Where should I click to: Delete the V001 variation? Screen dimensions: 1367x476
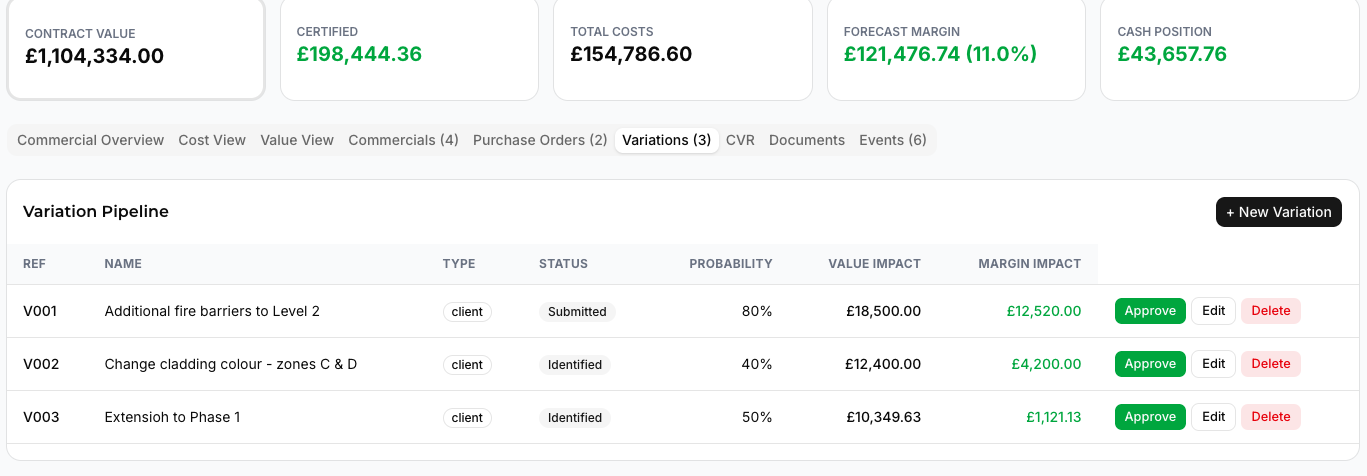[1271, 311]
